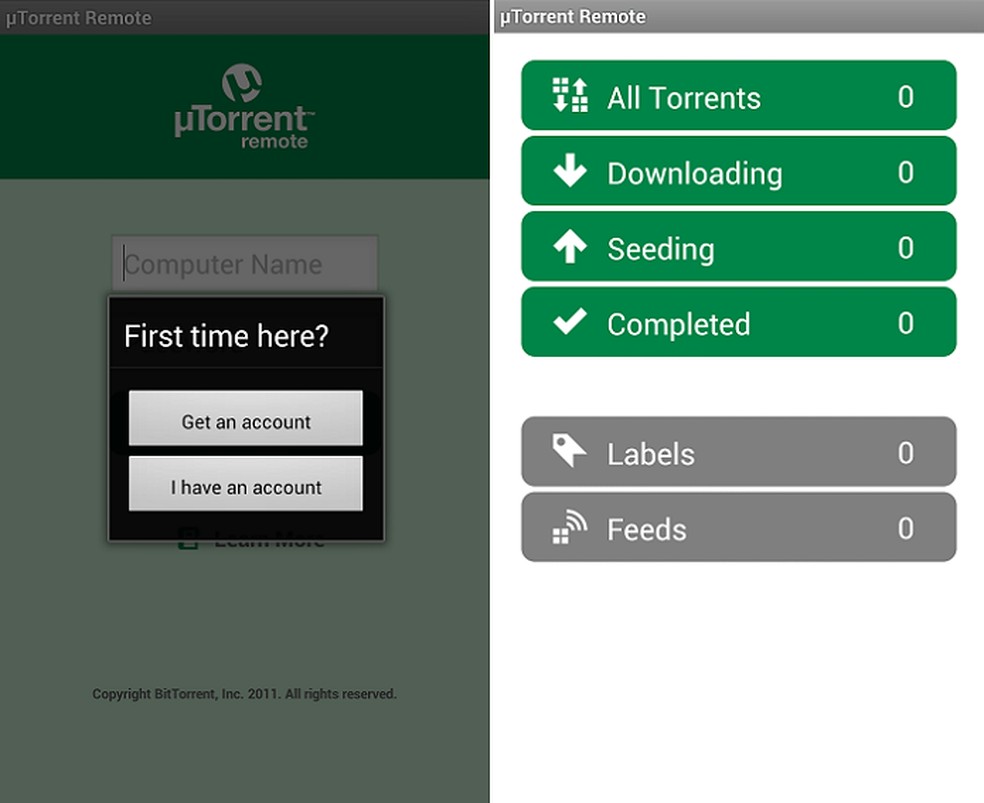
Task: Open the Labels section
Action: pos(739,451)
